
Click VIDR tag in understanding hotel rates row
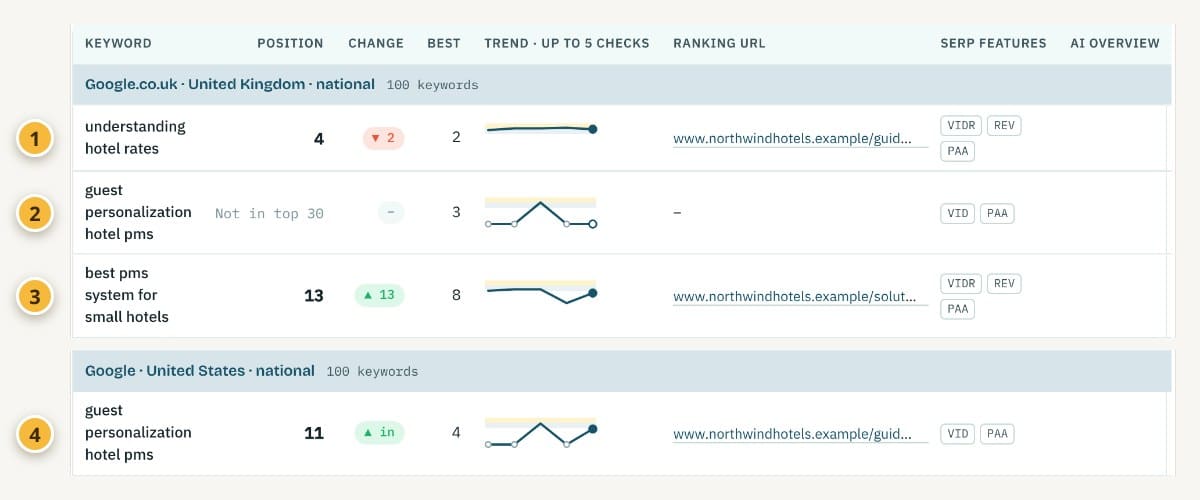click(x=961, y=126)
